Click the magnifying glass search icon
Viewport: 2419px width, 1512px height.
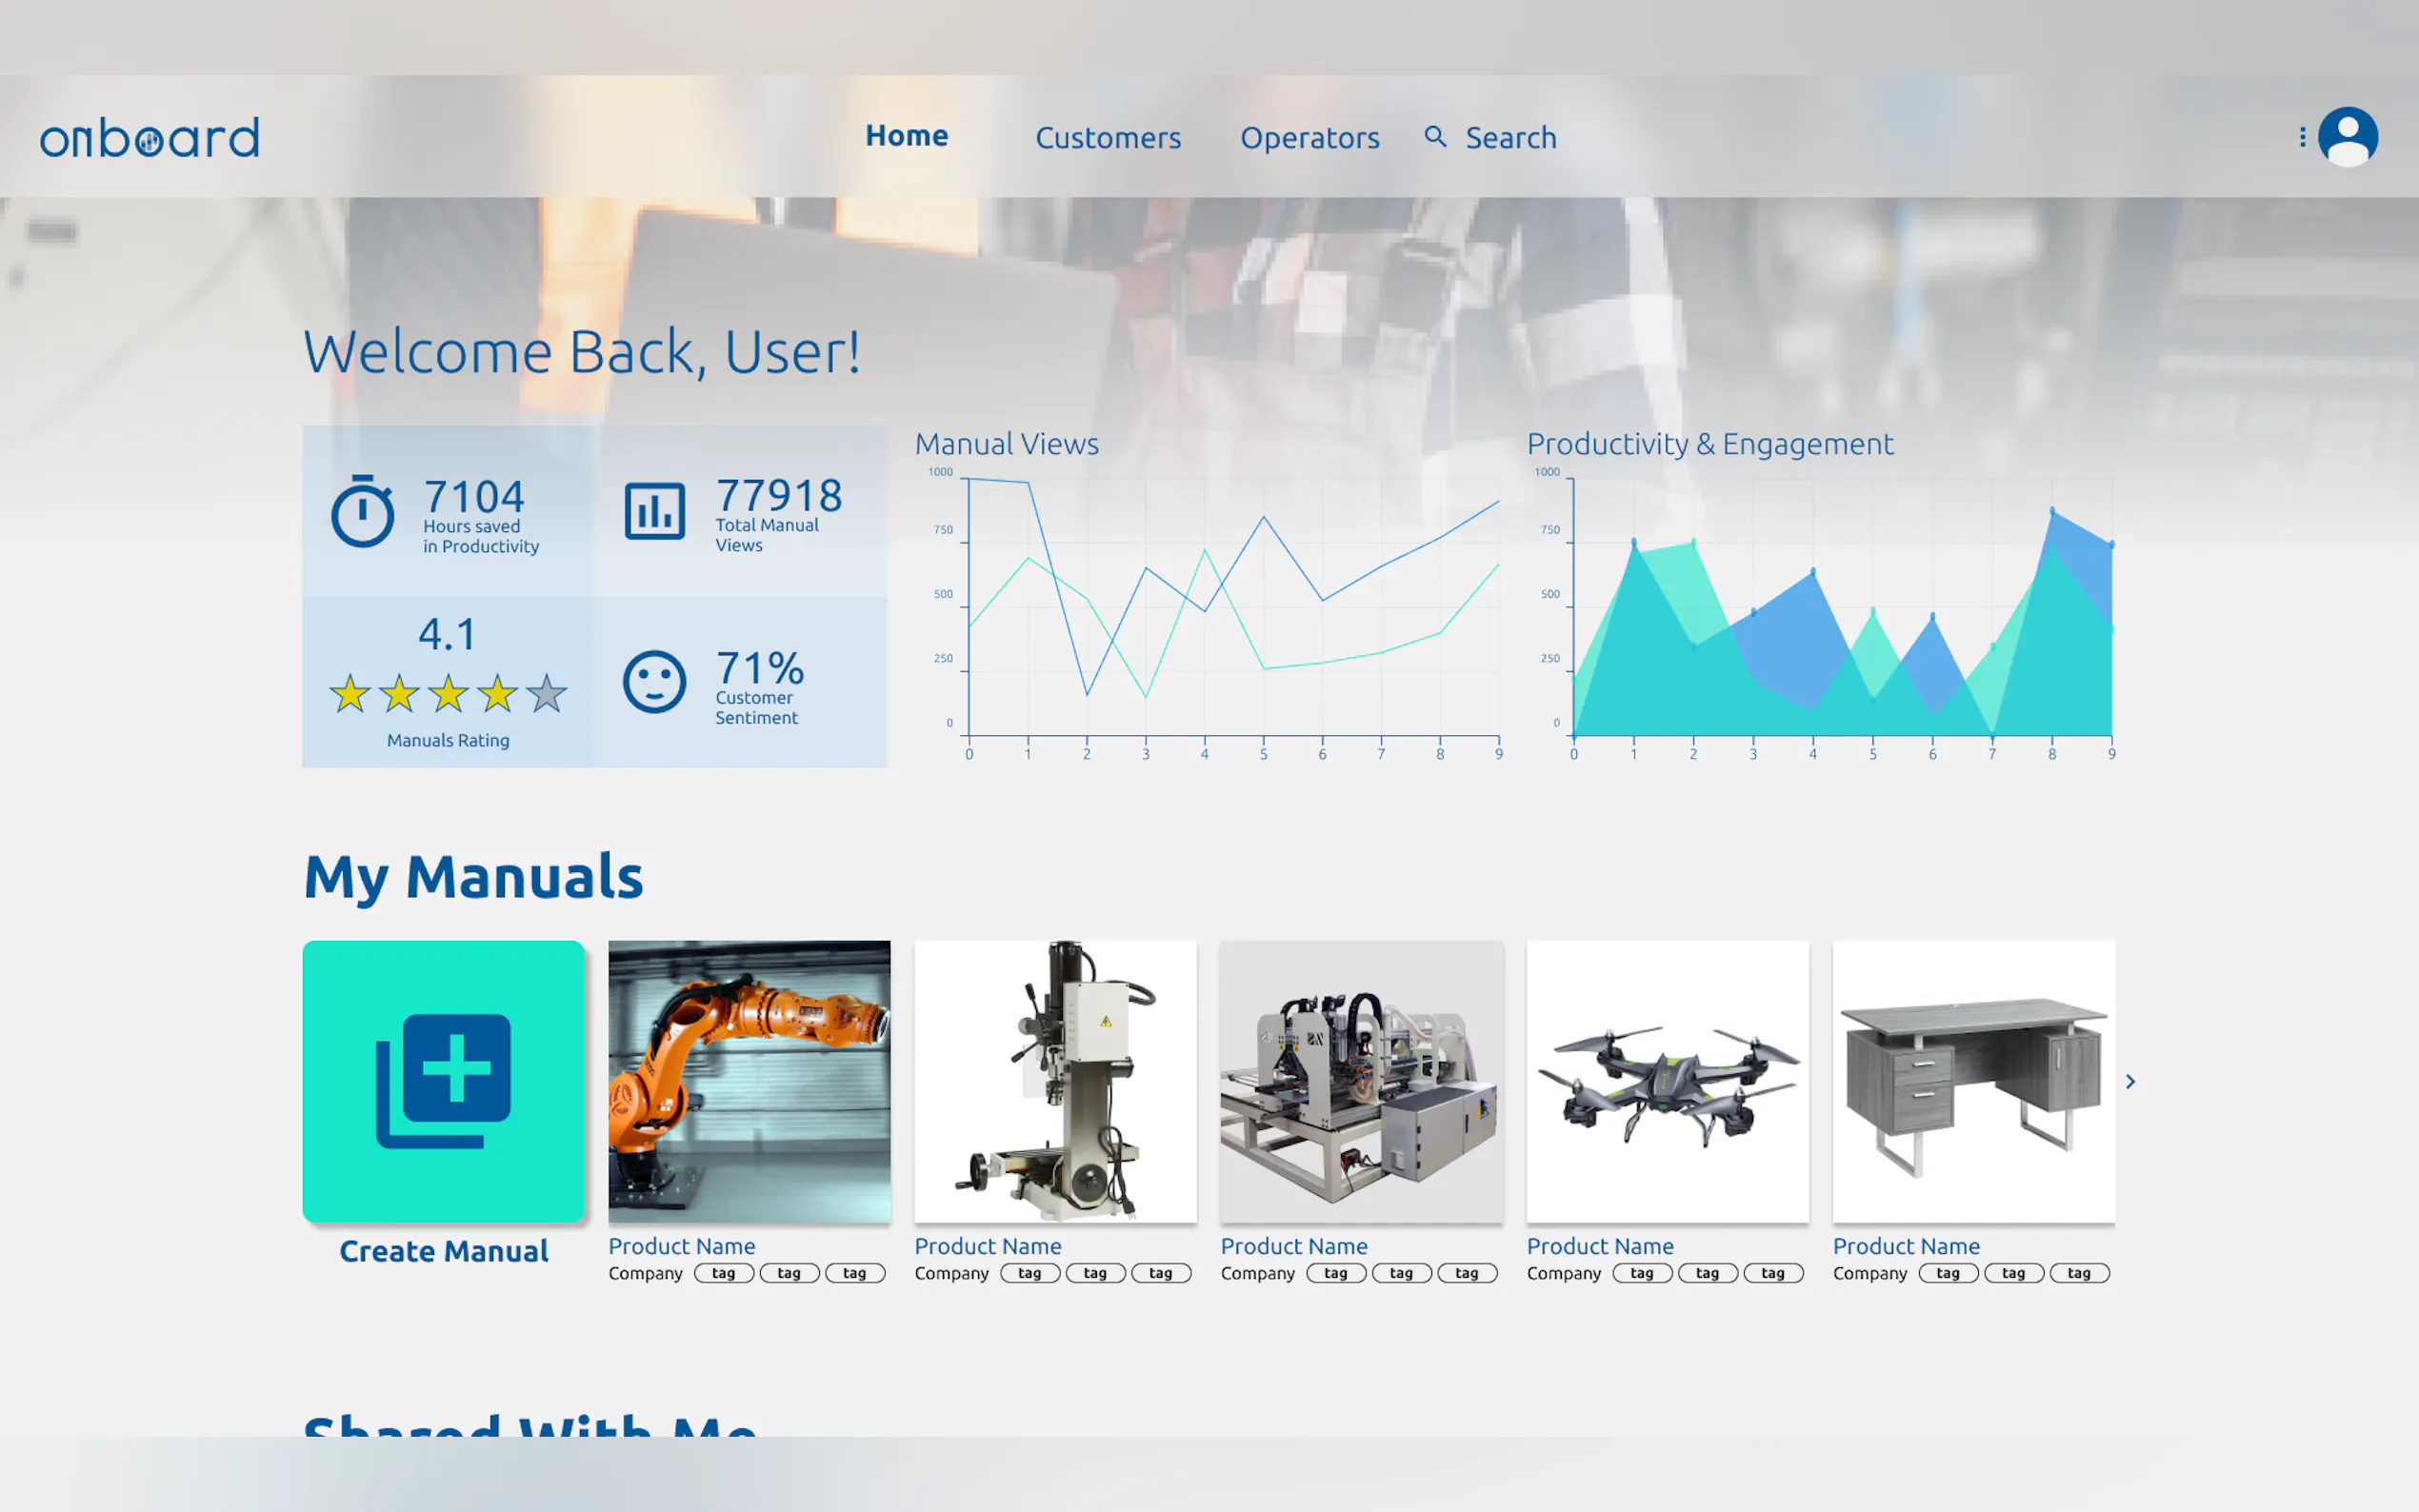point(1435,137)
